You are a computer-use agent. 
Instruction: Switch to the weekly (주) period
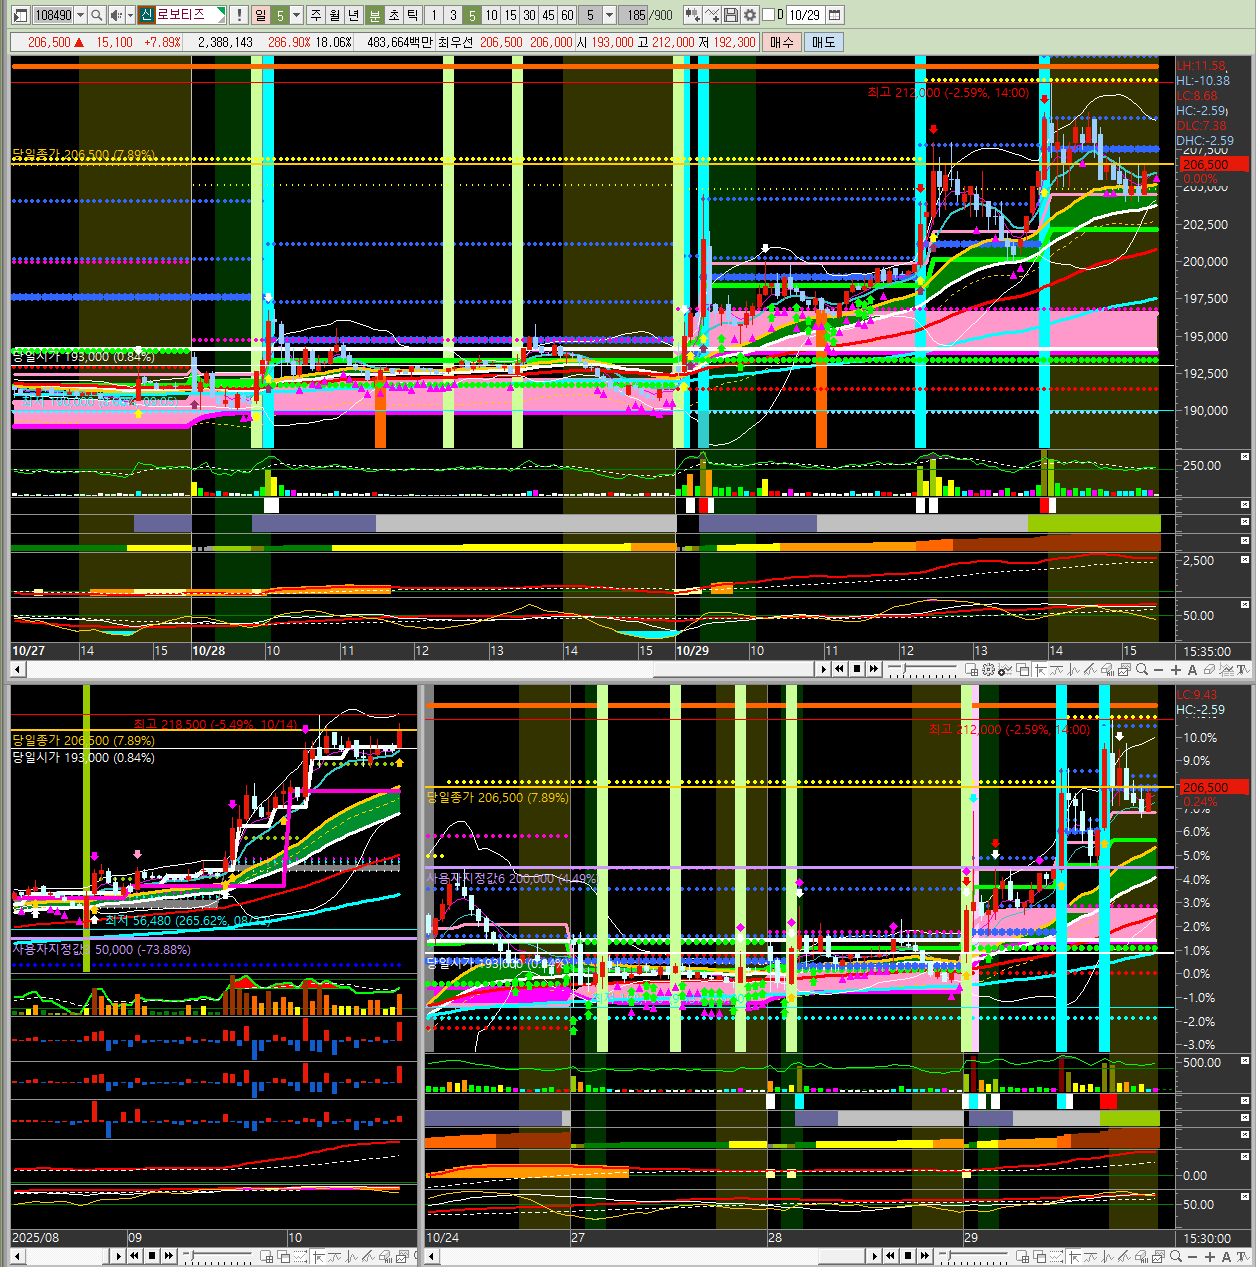tap(316, 15)
